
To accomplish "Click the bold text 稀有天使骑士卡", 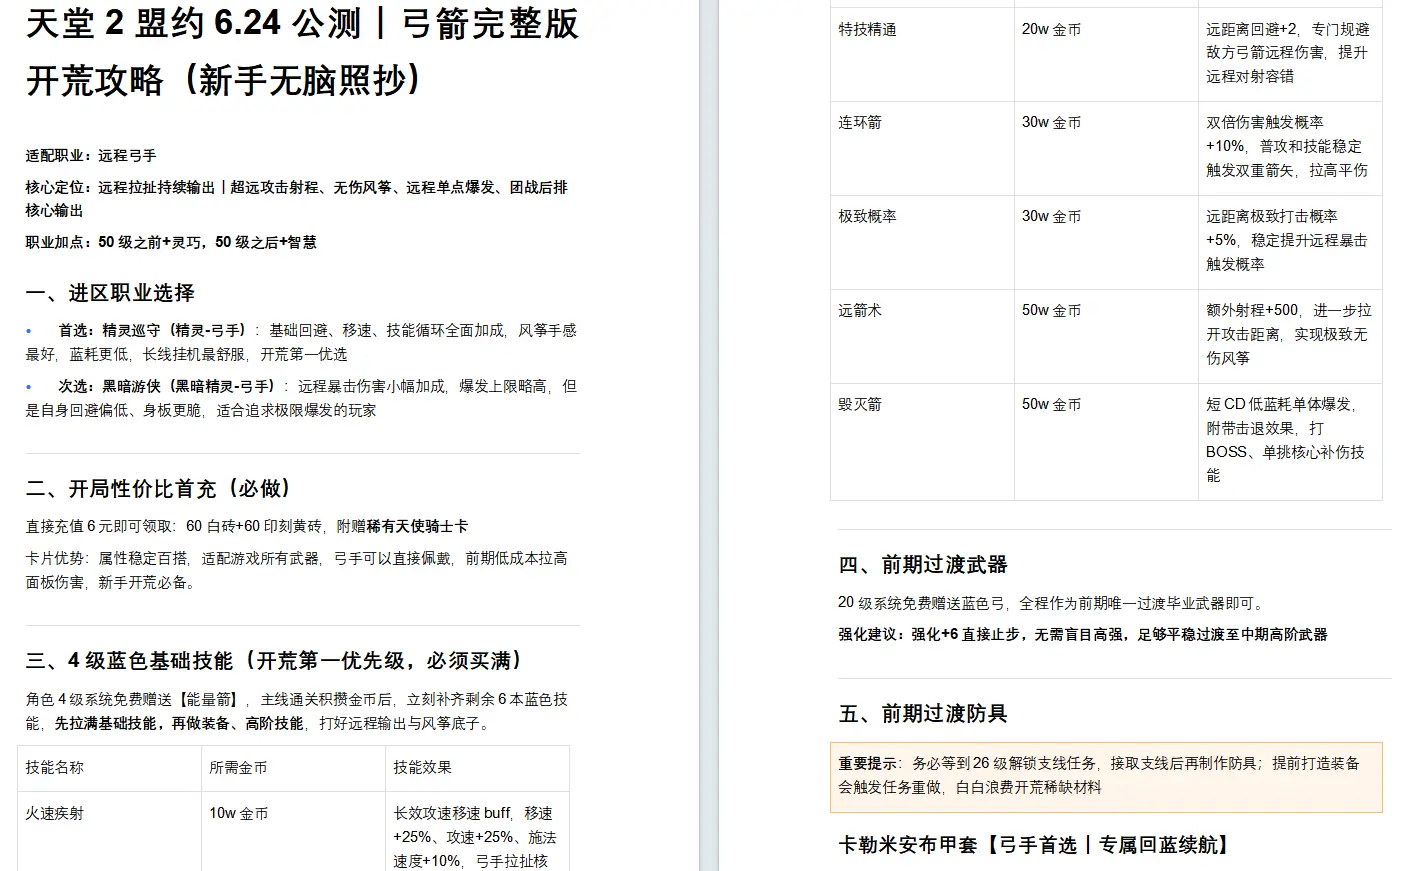I will click(x=417, y=526).
